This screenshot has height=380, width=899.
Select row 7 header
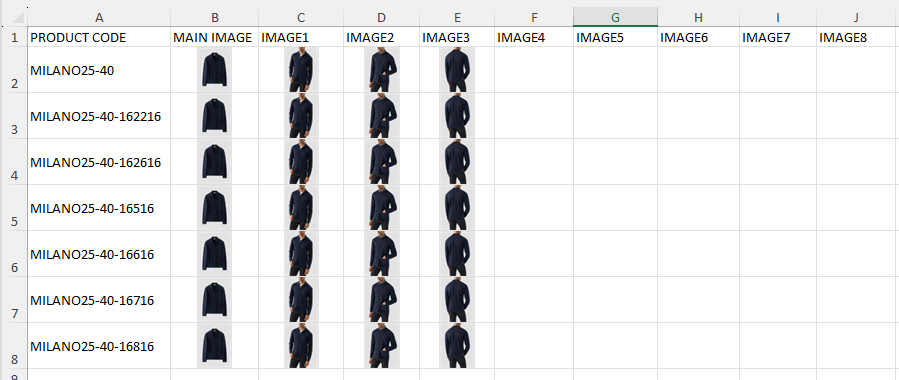pyautogui.click(x=14, y=300)
